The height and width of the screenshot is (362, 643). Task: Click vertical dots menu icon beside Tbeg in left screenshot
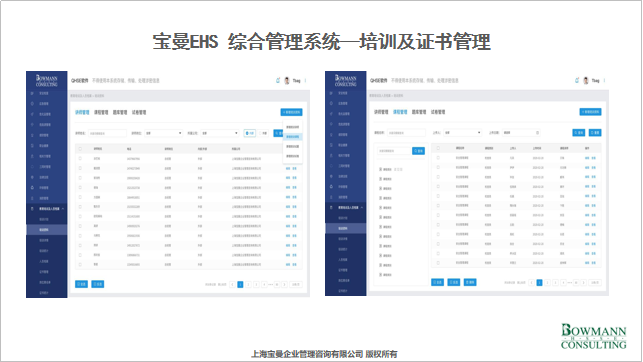coord(306,80)
